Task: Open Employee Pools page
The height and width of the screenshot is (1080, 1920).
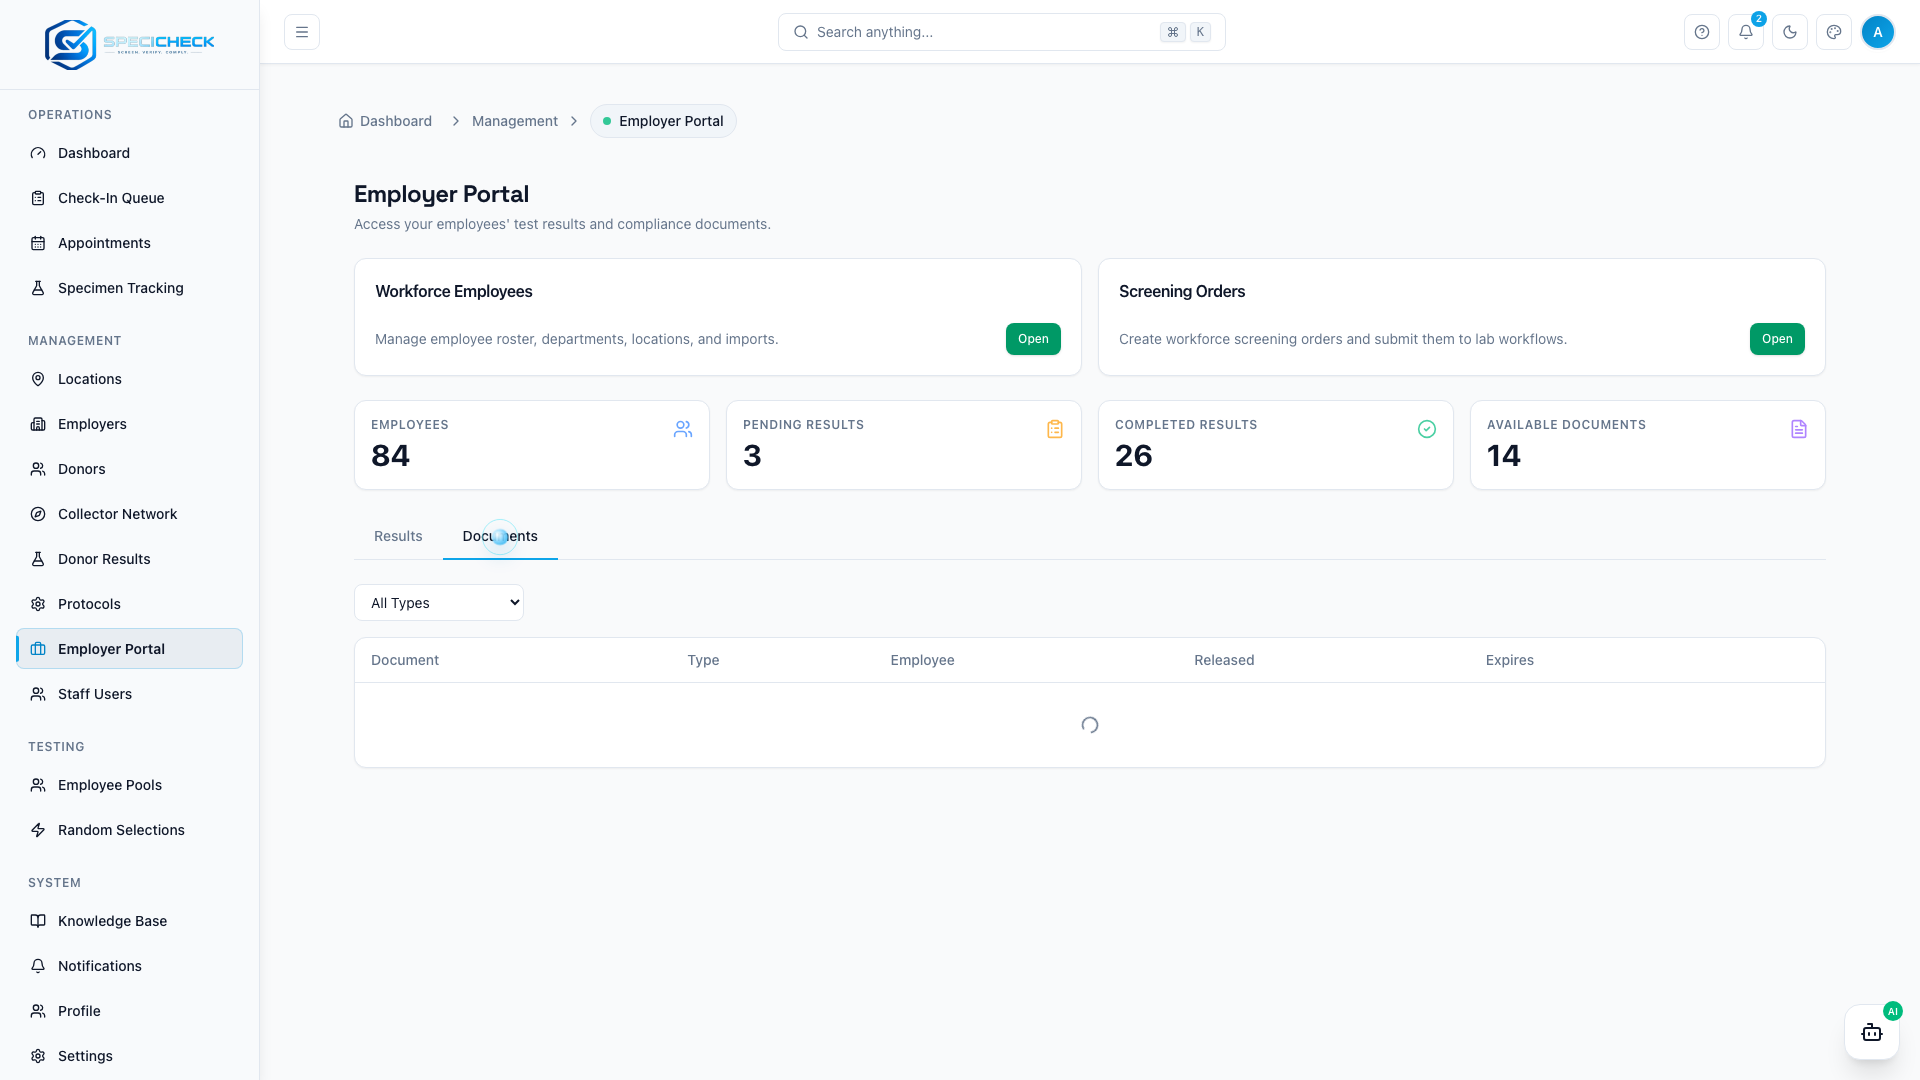Action: [x=129, y=785]
